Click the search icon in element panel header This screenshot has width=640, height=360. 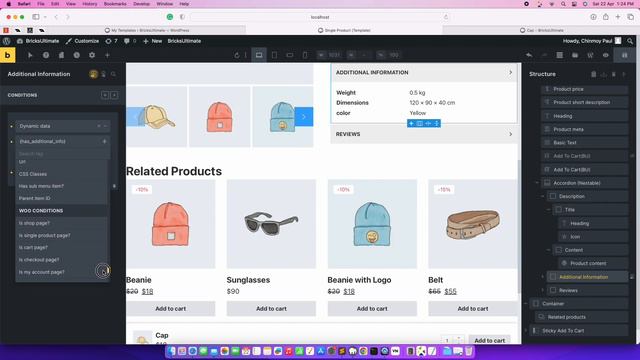click(x=113, y=74)
